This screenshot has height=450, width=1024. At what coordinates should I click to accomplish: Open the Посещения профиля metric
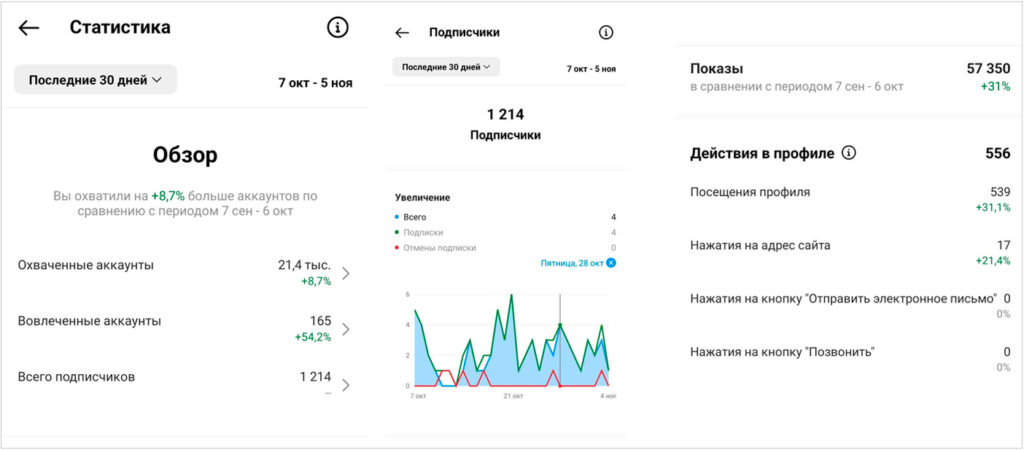pyautogui.click(x=750, y=192)
